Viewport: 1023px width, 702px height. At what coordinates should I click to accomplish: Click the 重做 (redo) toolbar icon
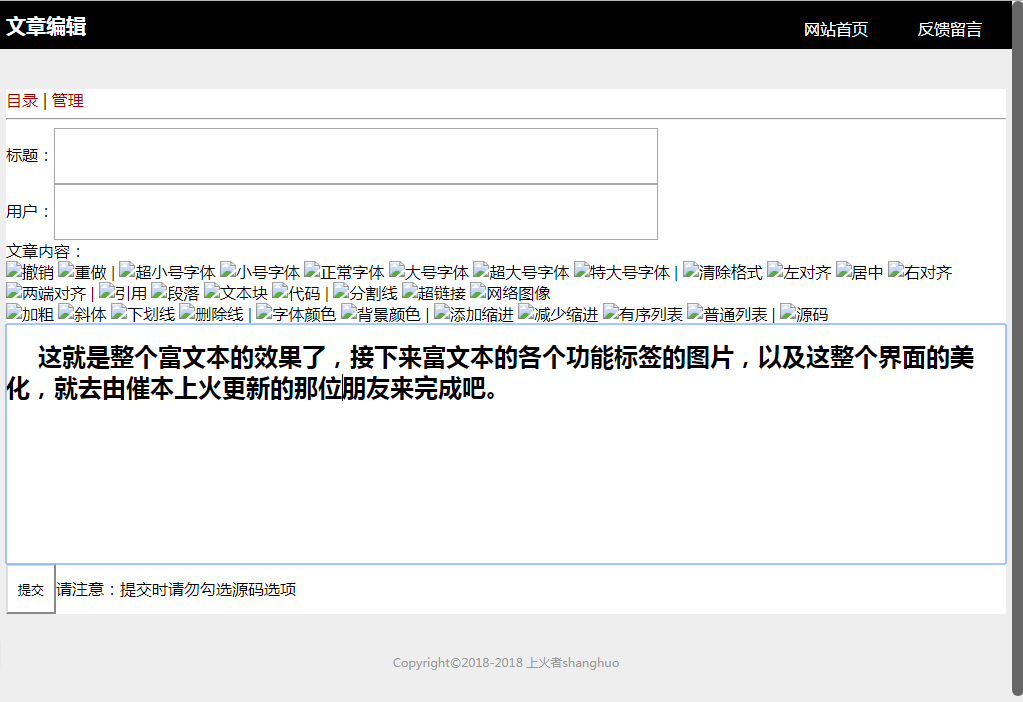point(82,272)
